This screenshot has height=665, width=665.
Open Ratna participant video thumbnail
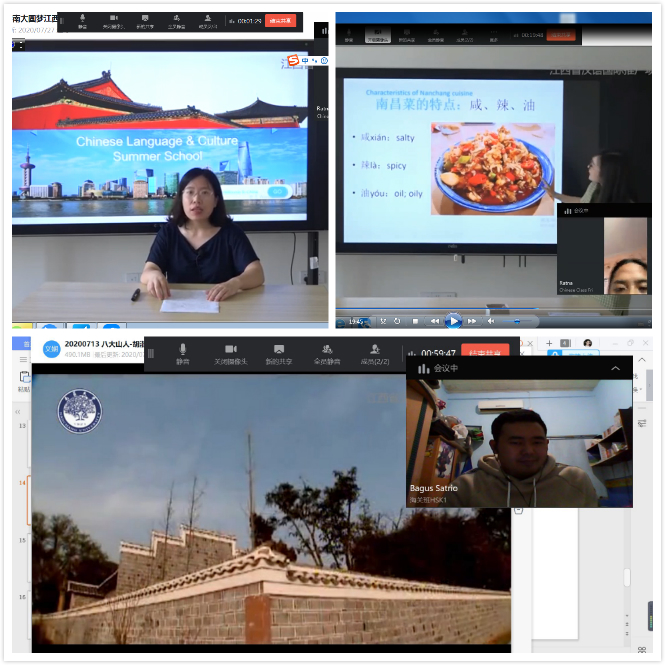coord(603,255)
